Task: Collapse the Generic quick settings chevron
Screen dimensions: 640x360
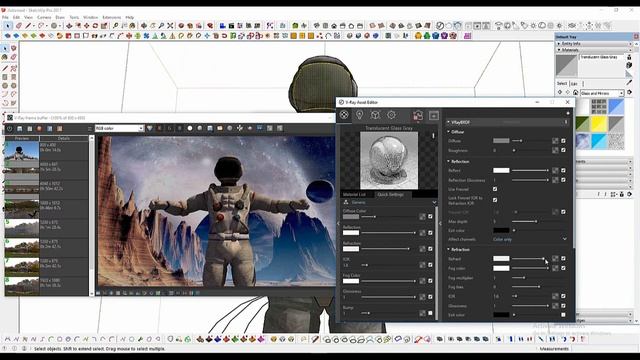Action: [434, 202]
